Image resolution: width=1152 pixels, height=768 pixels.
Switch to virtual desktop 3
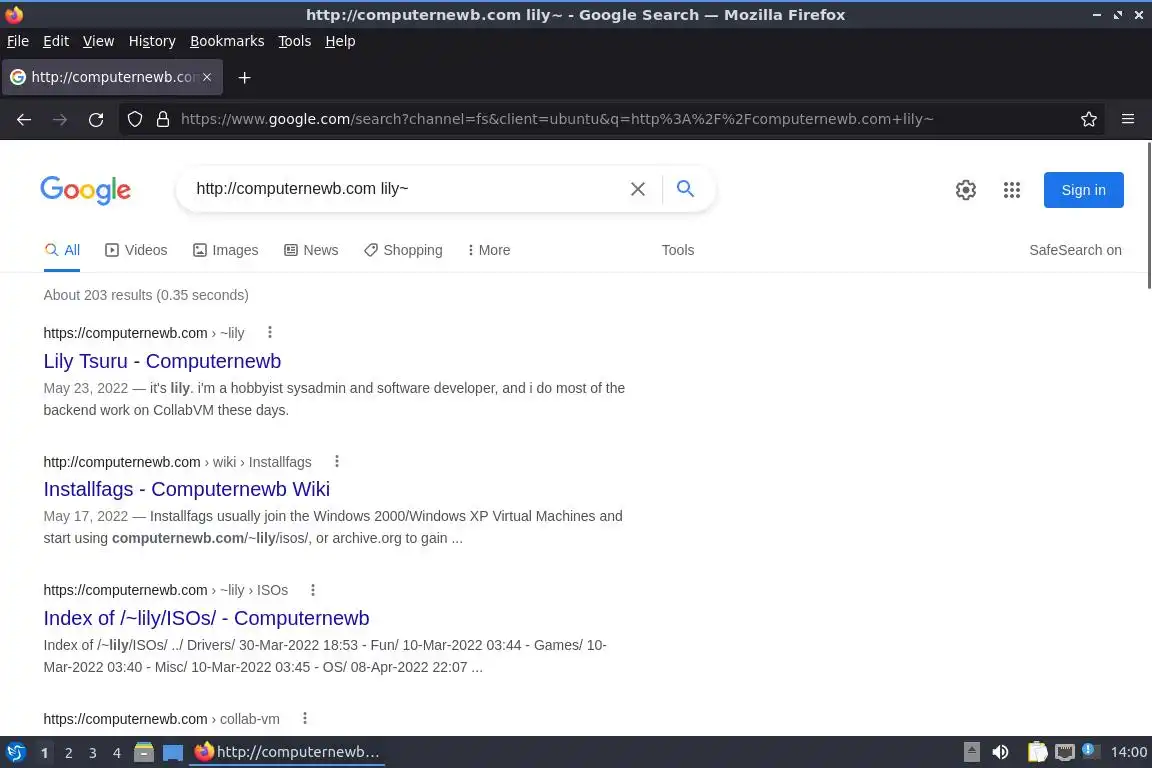tap(93, 753)
